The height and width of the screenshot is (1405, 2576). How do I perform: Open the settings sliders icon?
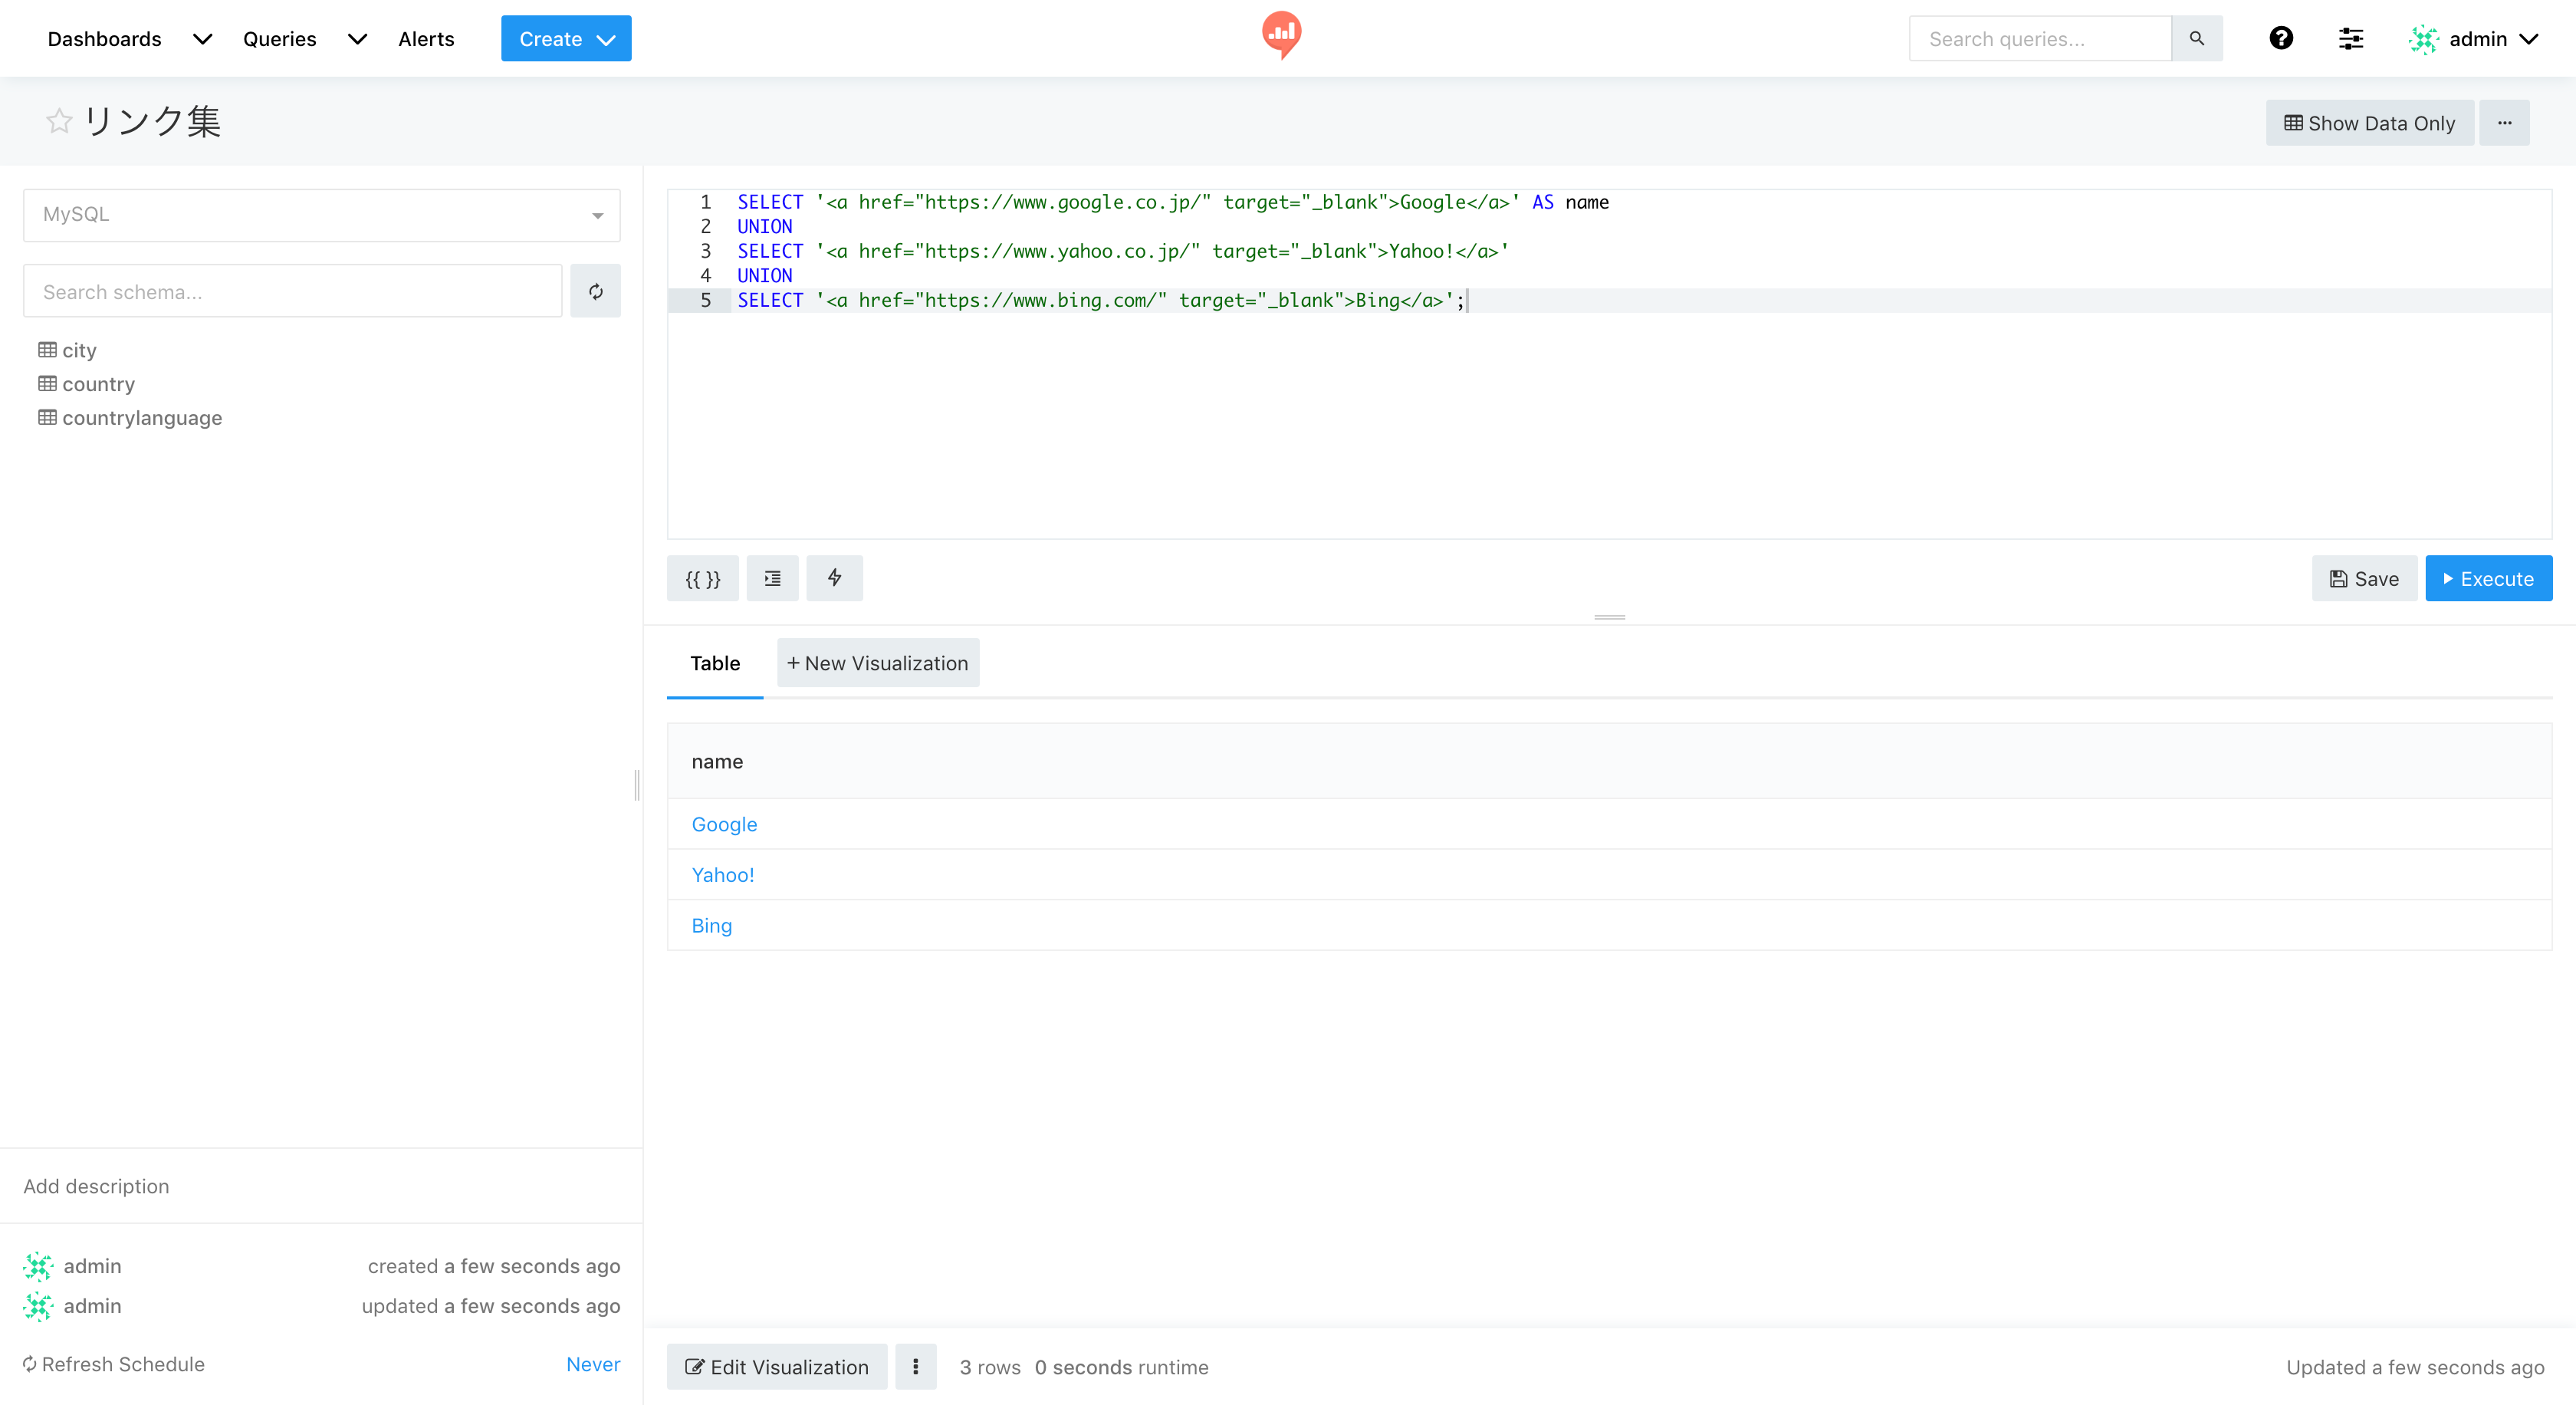click(x=2351, y=39)
